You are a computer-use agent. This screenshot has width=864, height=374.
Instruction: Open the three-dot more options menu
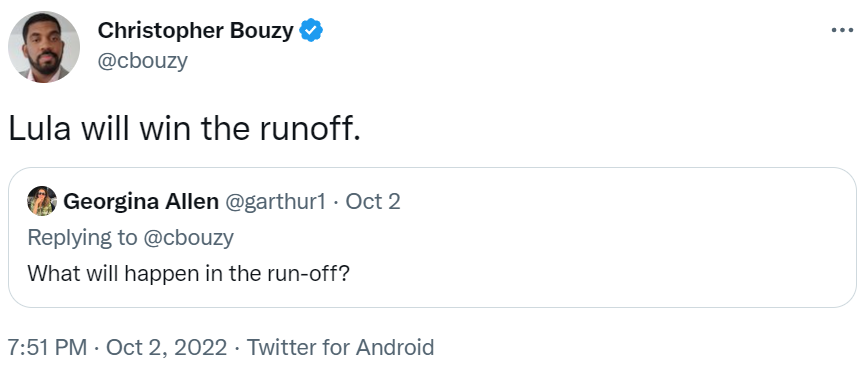click(x=842, y=30)
